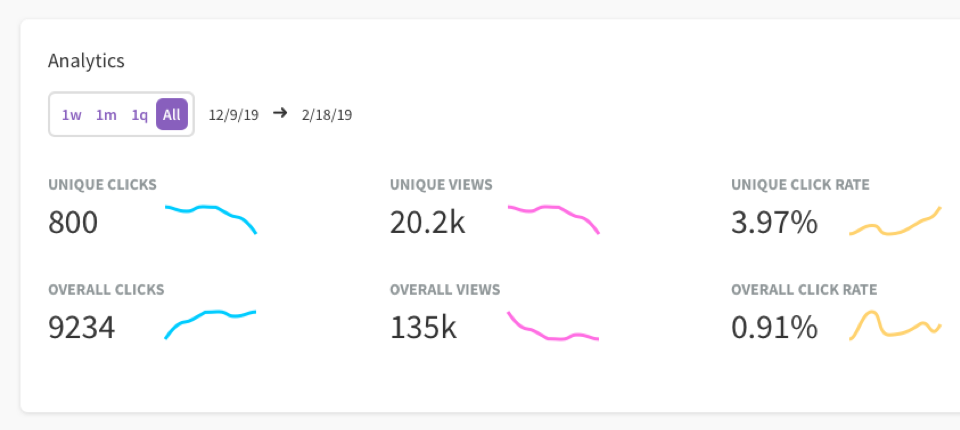Click the 0.91% overall click rate
Image resolution: width=960 pixels, height=430 pixels.
coord(774,328)
